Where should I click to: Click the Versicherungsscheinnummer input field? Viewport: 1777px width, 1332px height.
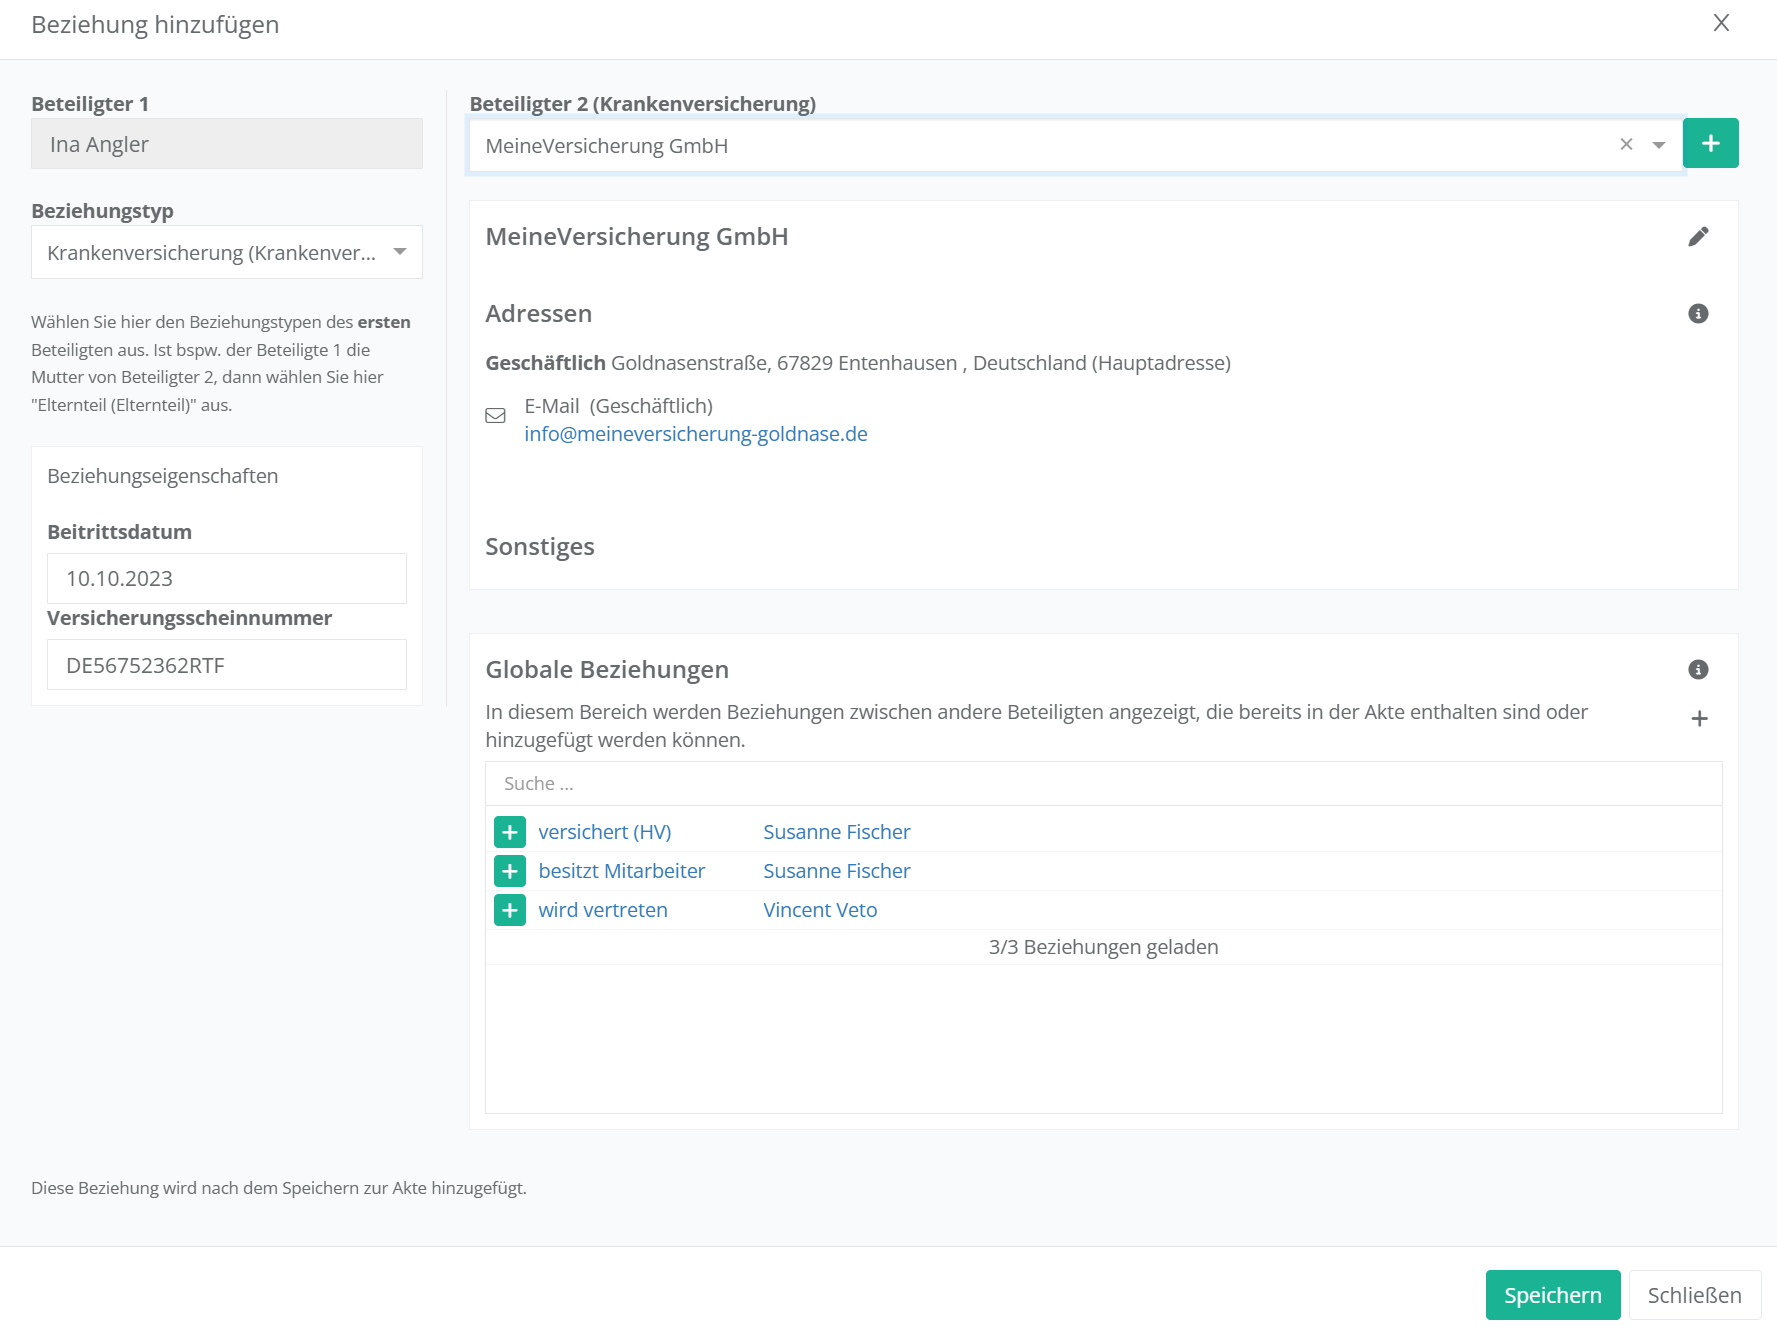227,665
